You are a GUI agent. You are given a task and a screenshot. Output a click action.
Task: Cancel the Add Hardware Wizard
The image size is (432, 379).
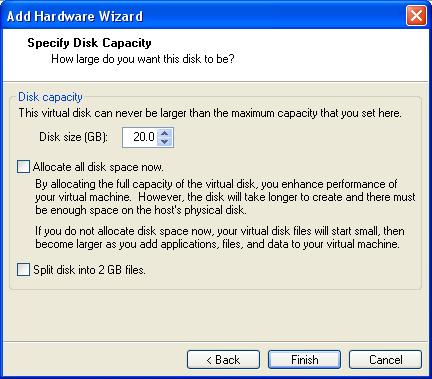[385, 360]
